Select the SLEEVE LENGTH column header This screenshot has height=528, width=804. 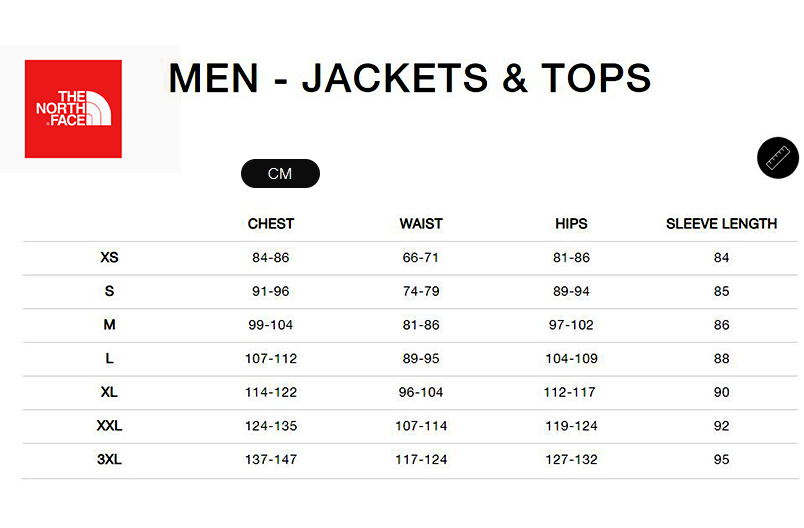(721, 224)
